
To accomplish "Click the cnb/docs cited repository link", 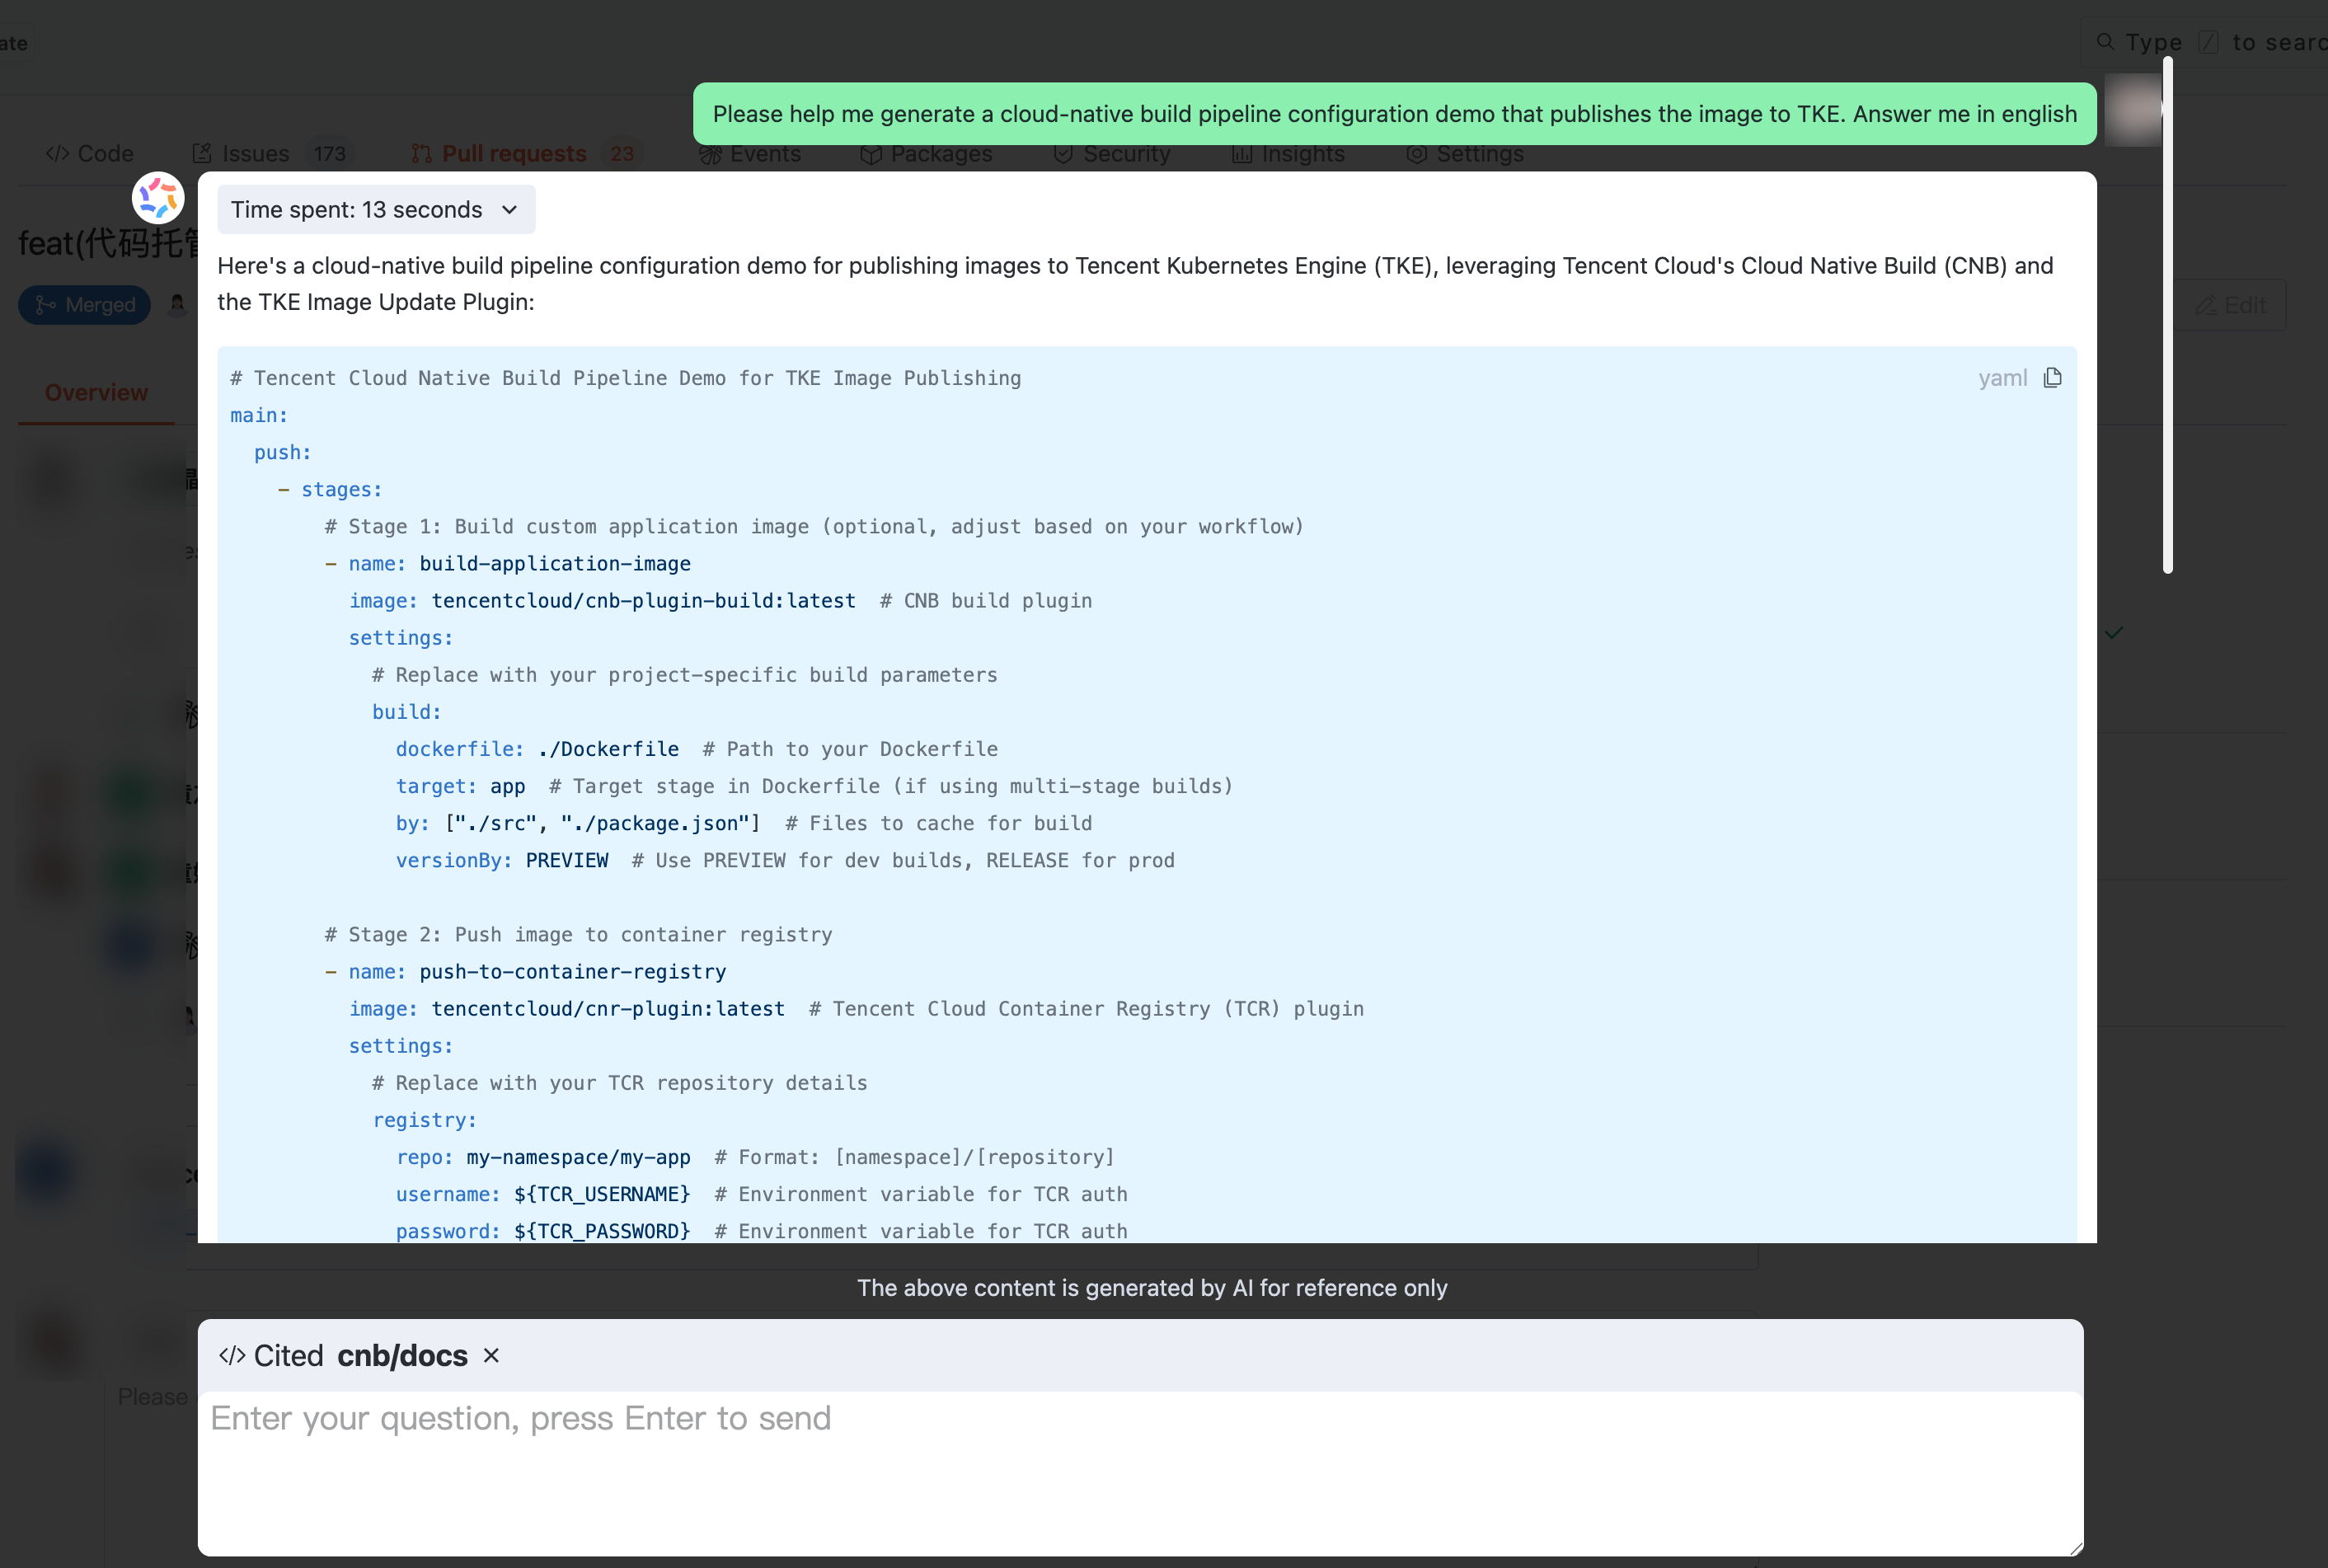I will 402,1356.
